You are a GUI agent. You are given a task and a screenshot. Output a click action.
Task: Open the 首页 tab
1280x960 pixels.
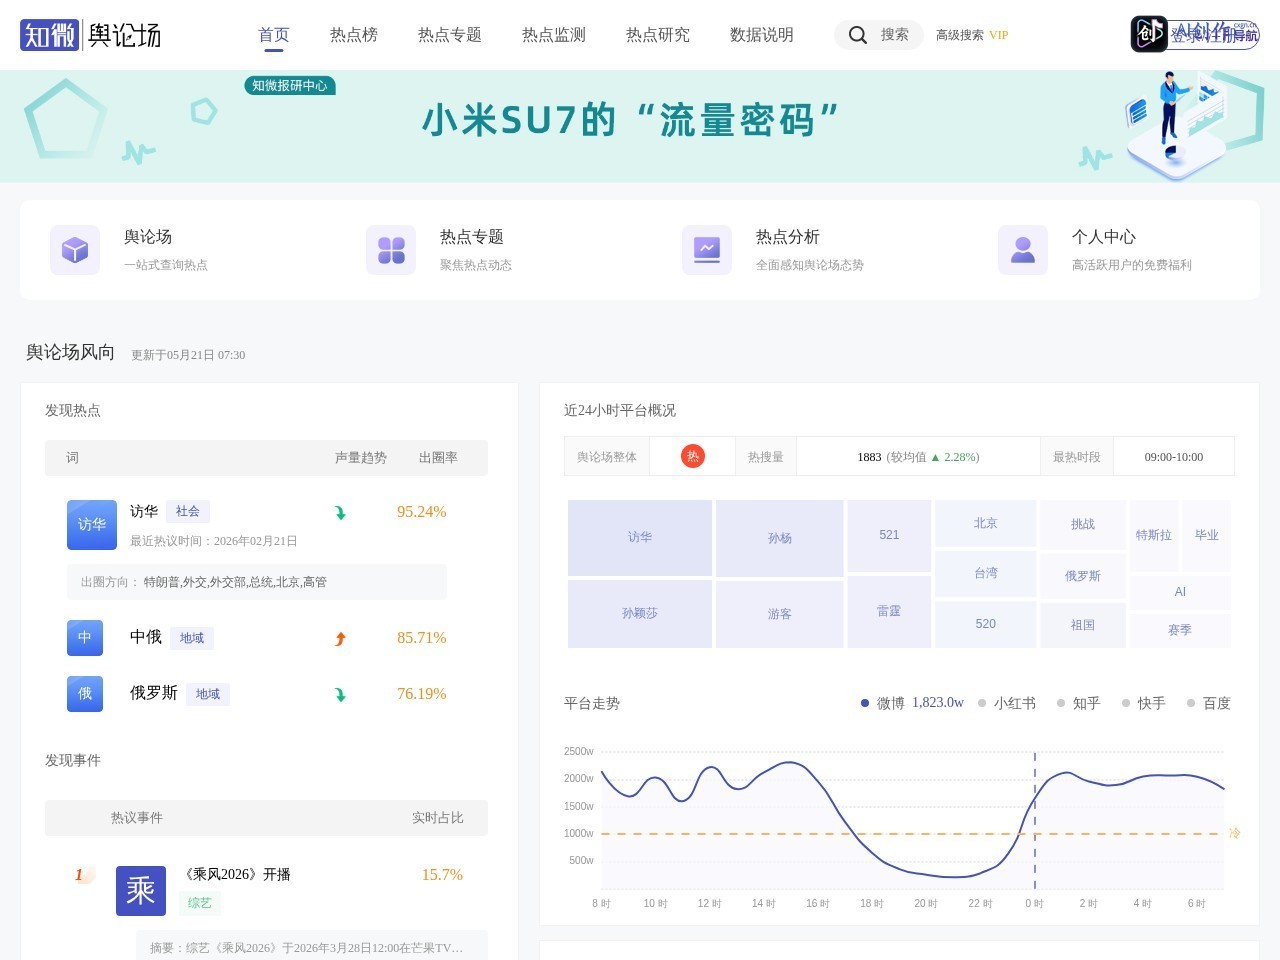click(x=274, y=35)
